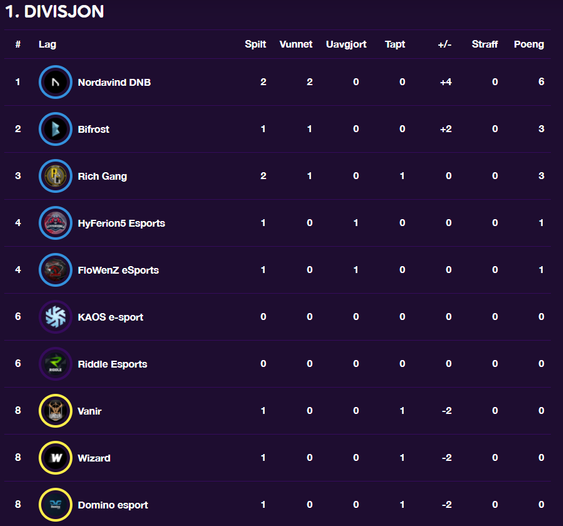Click the Vanir team crest
Viewport: 563px width, 526px height.
[x=55, y=411]
